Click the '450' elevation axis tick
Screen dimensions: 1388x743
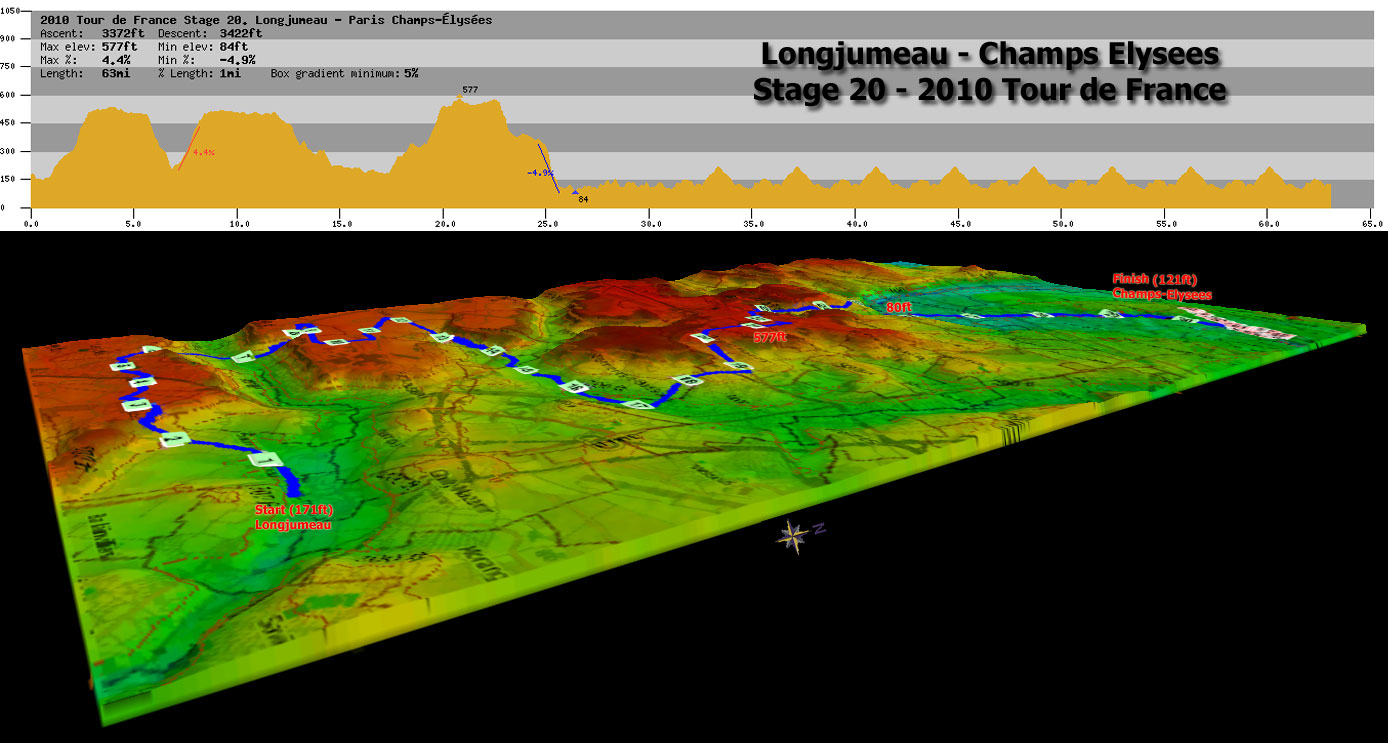click(10, 123)
